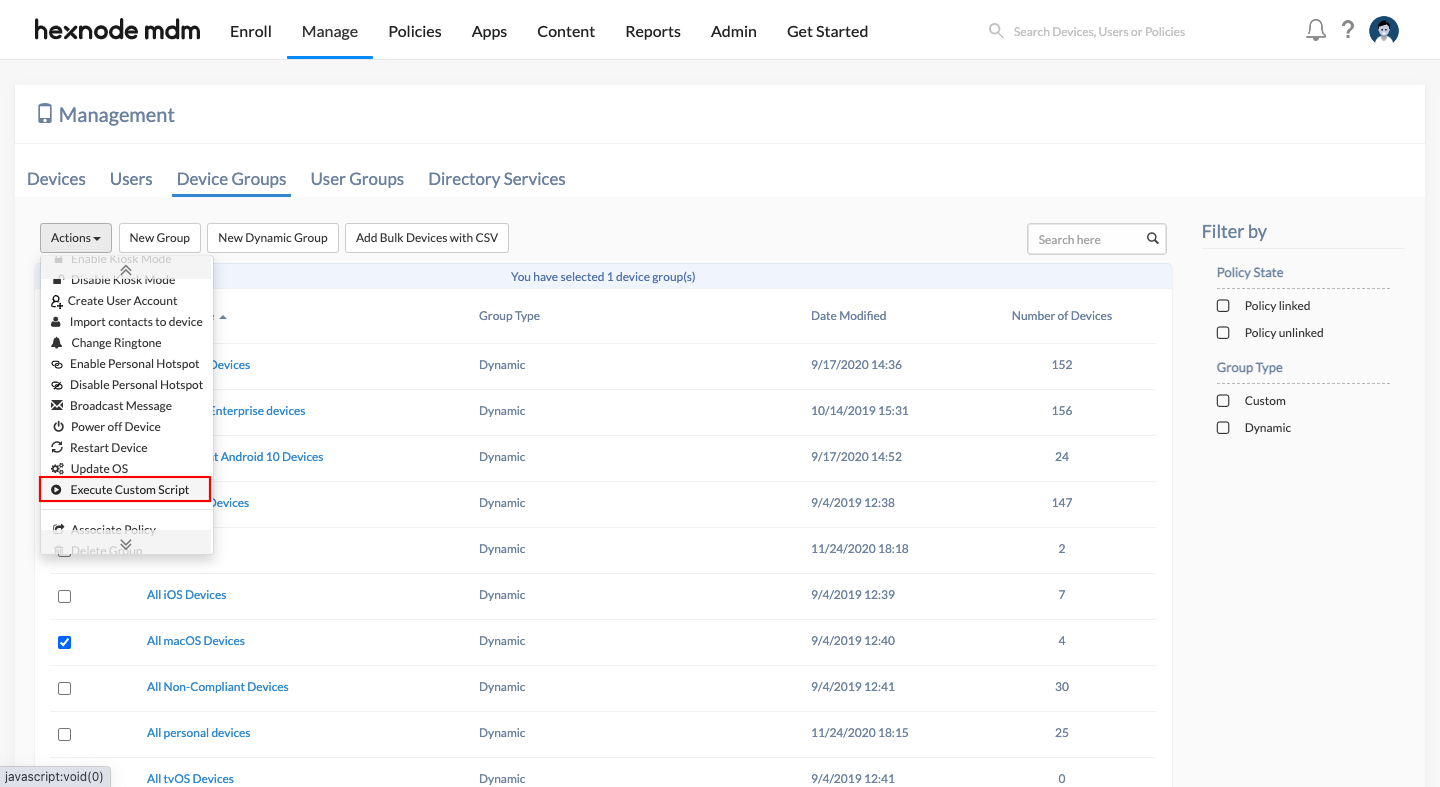The height and width of the screenshot is (787, 1440).
Task: Tick the Policy linked filter checkbox
Action: [1223, 306]
